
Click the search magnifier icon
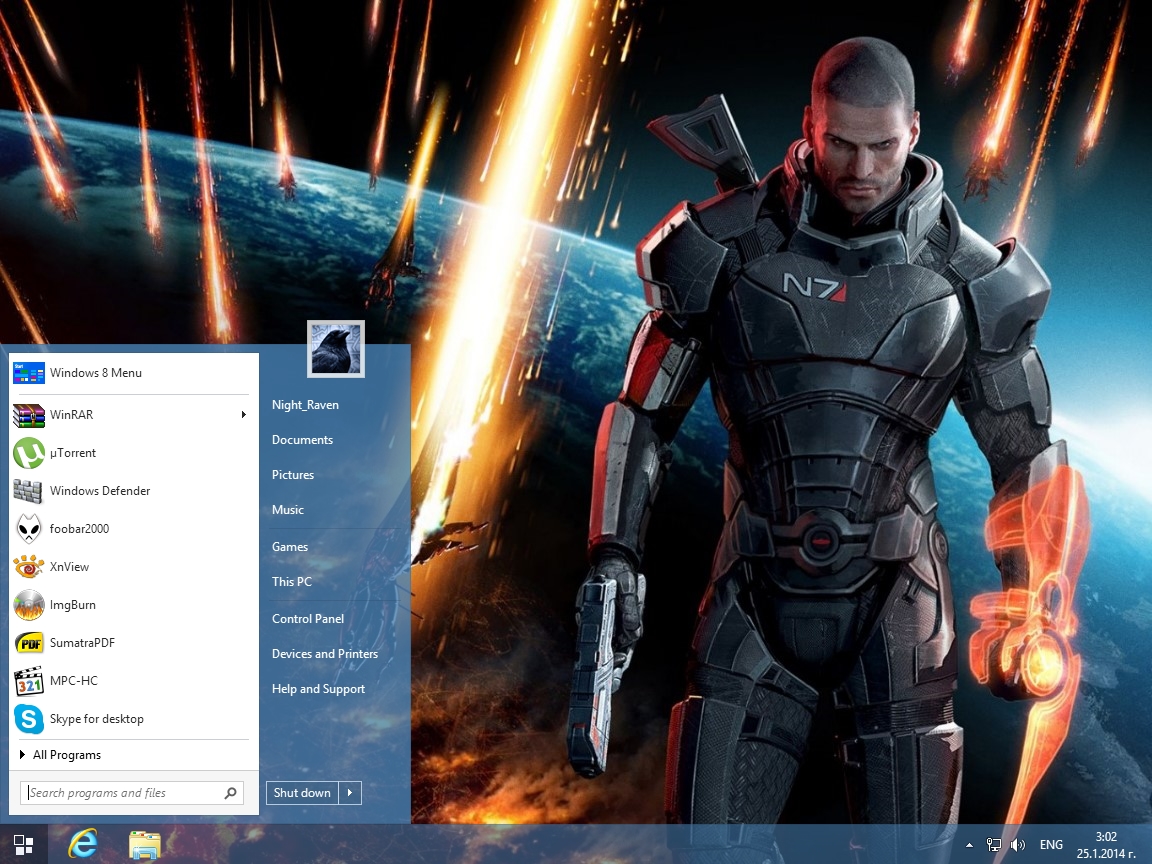pyautogui.click(x=230, y=793)
